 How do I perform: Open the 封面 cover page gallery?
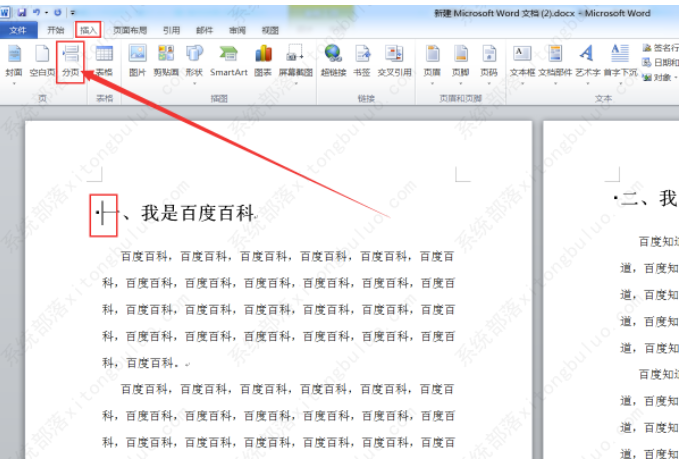point(14,63)
